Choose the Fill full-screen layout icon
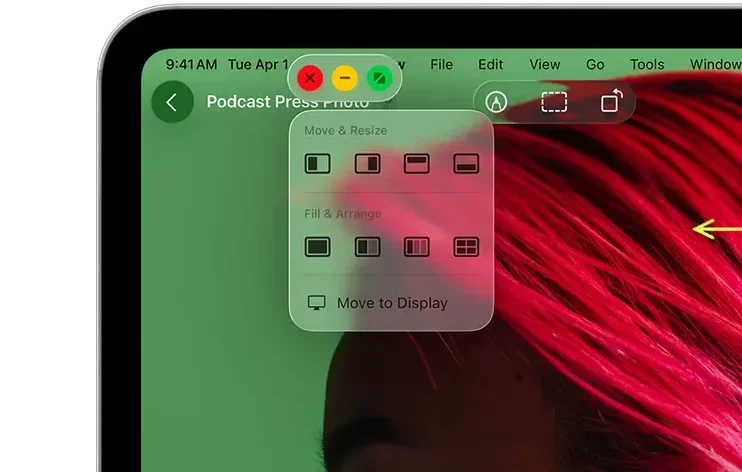The height and width of the screenshot is (472, 742). pyautogui.click(x=317, y=246)
